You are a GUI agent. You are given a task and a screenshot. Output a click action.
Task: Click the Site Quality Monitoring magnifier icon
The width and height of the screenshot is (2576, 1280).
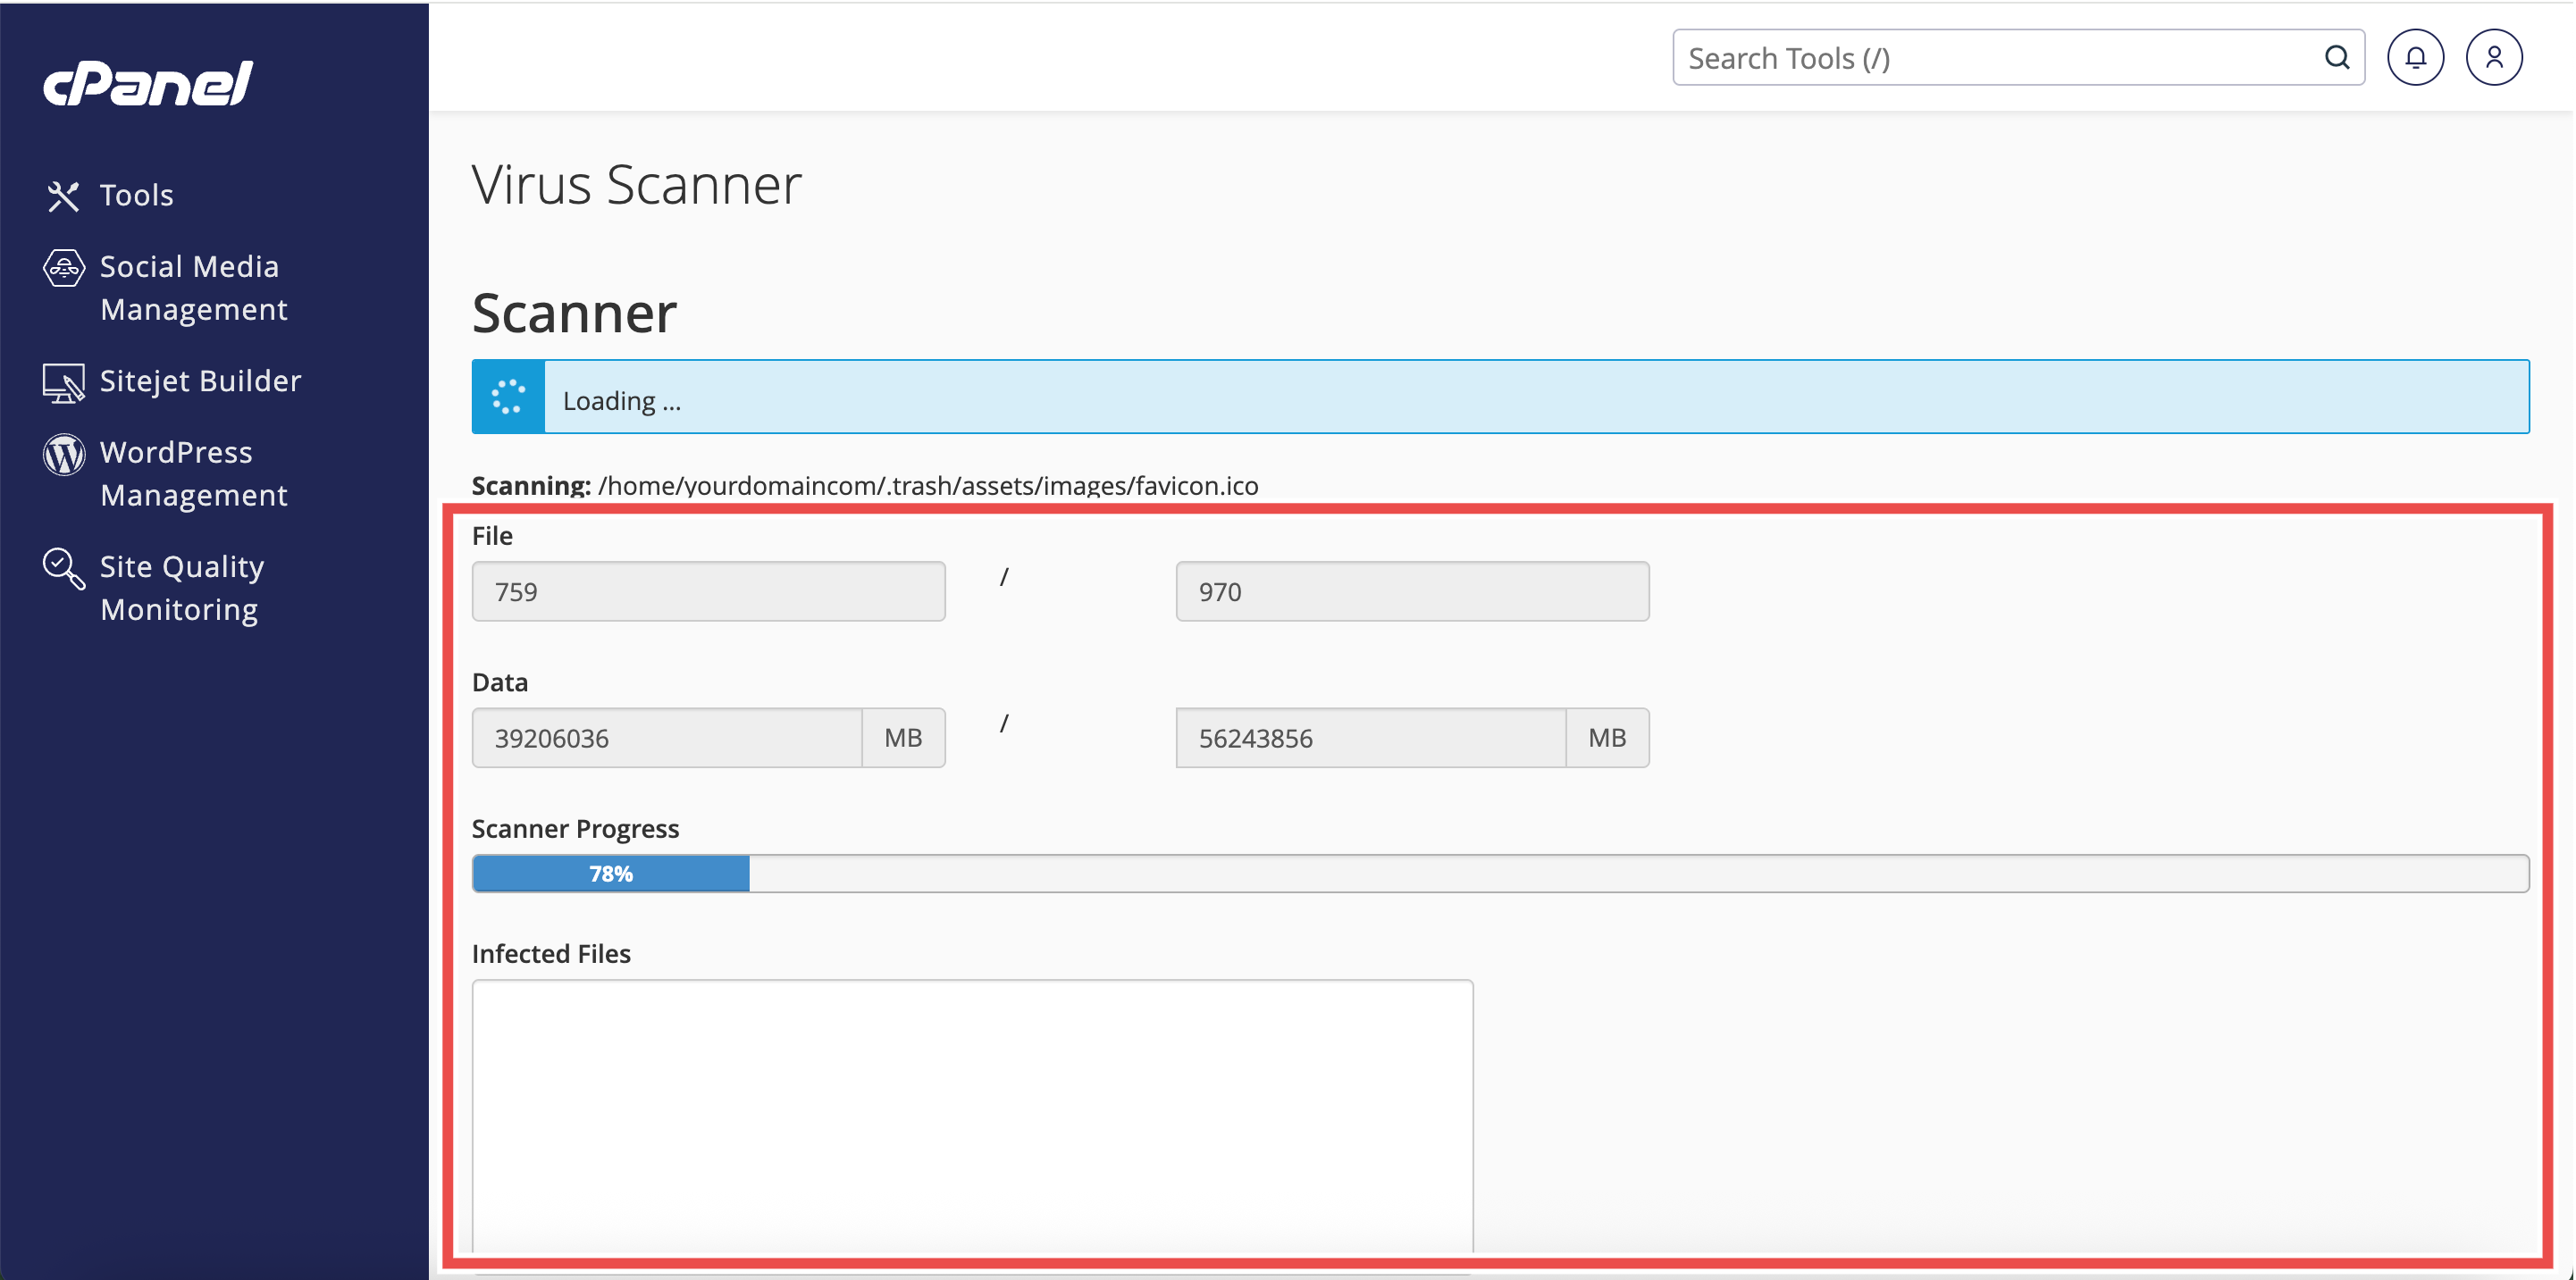click(x=64, y=569)
